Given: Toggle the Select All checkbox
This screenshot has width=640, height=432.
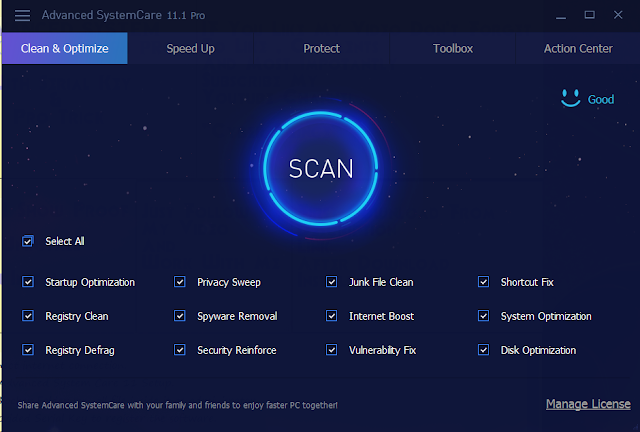Looking at the screenshot, I should click(28, 241).
